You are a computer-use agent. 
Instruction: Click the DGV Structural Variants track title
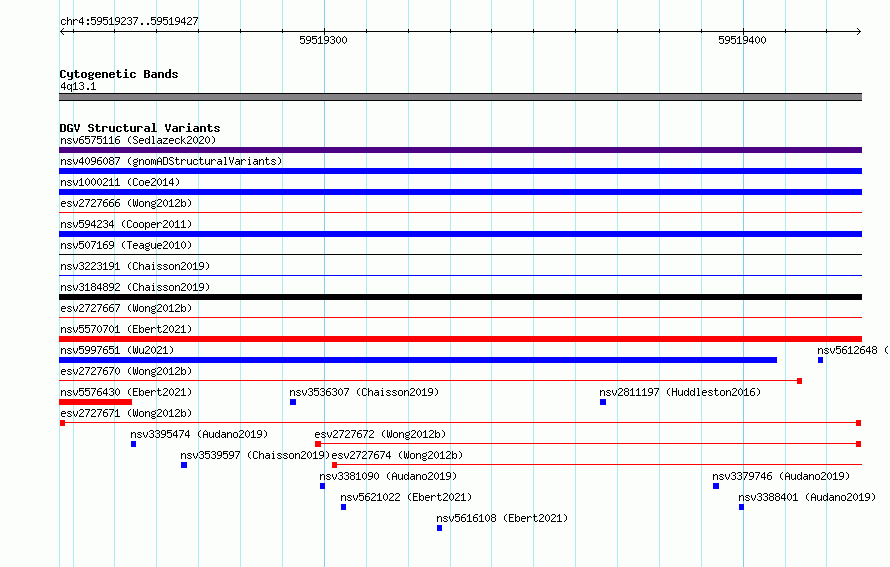(140, 128)
